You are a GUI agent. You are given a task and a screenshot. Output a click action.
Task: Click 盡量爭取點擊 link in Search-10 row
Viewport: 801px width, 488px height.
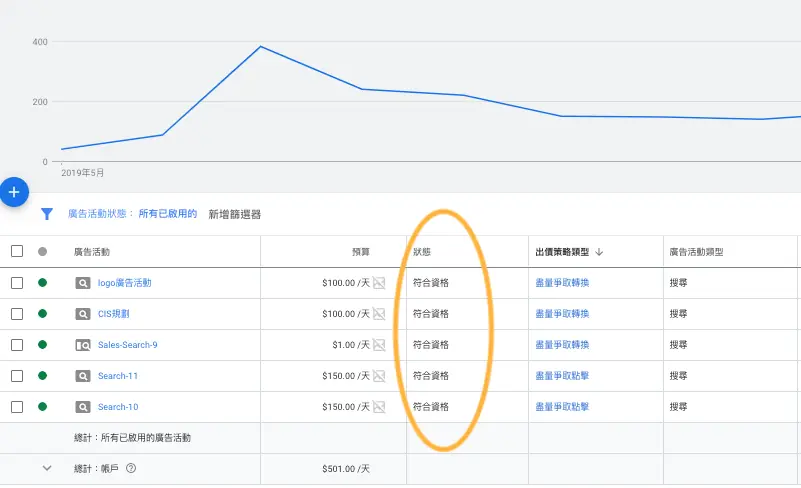tap(562, 407)
